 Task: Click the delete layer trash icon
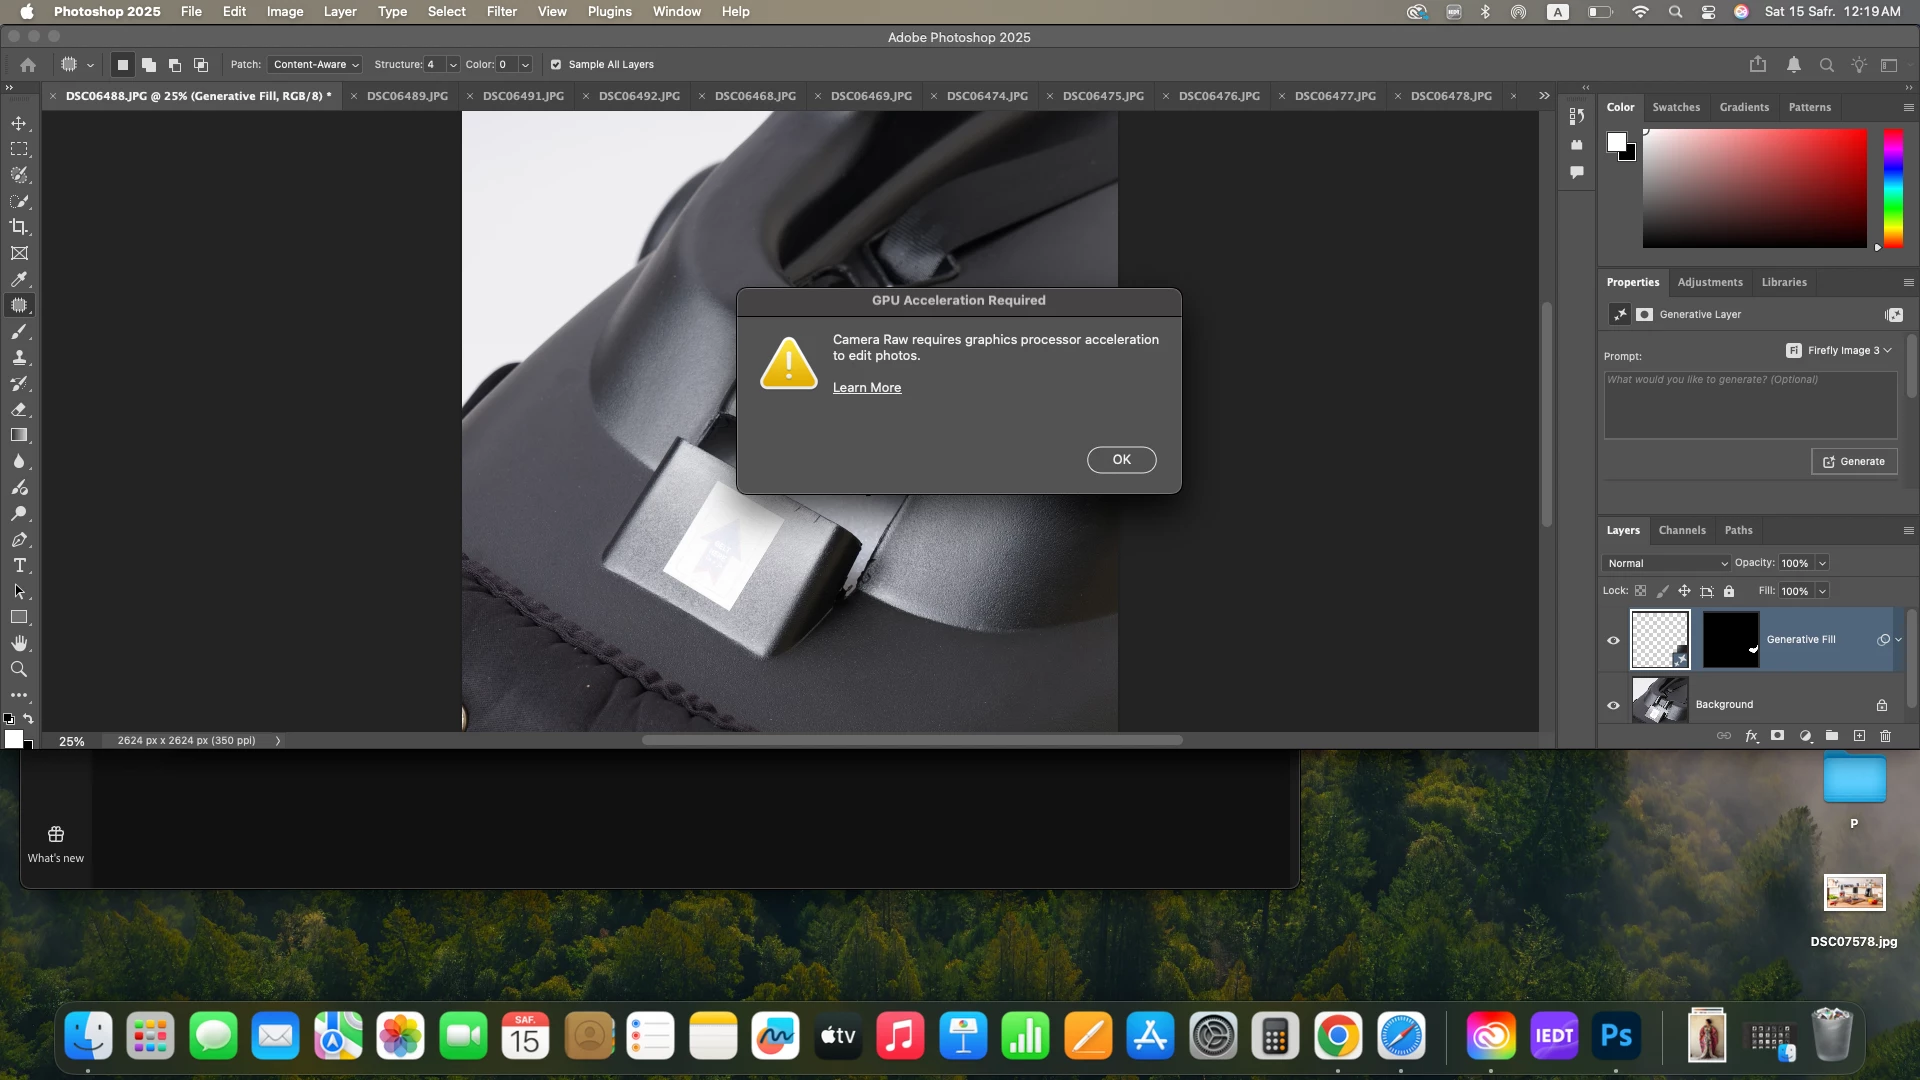coord(1885,736)
